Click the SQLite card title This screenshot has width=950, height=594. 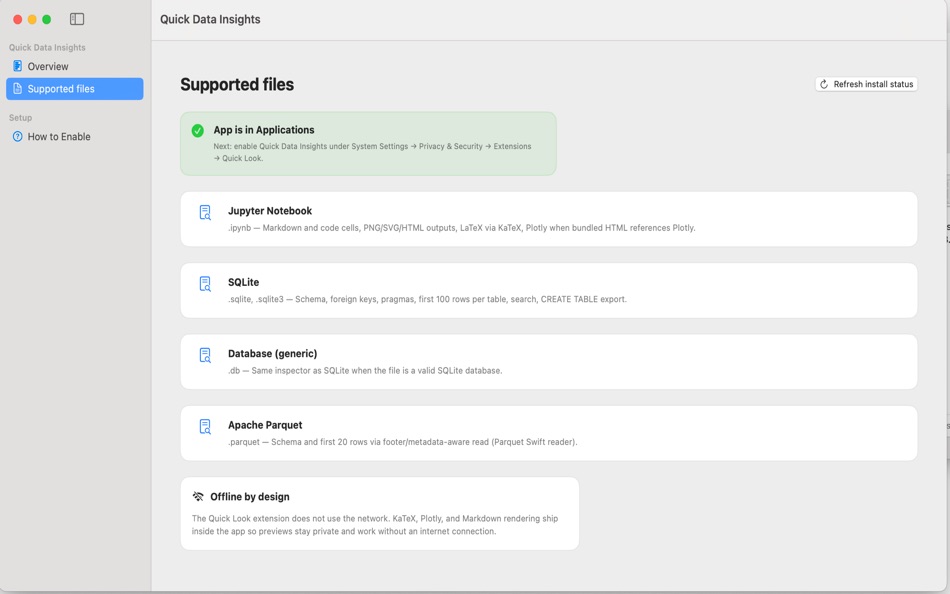(244, 282)
